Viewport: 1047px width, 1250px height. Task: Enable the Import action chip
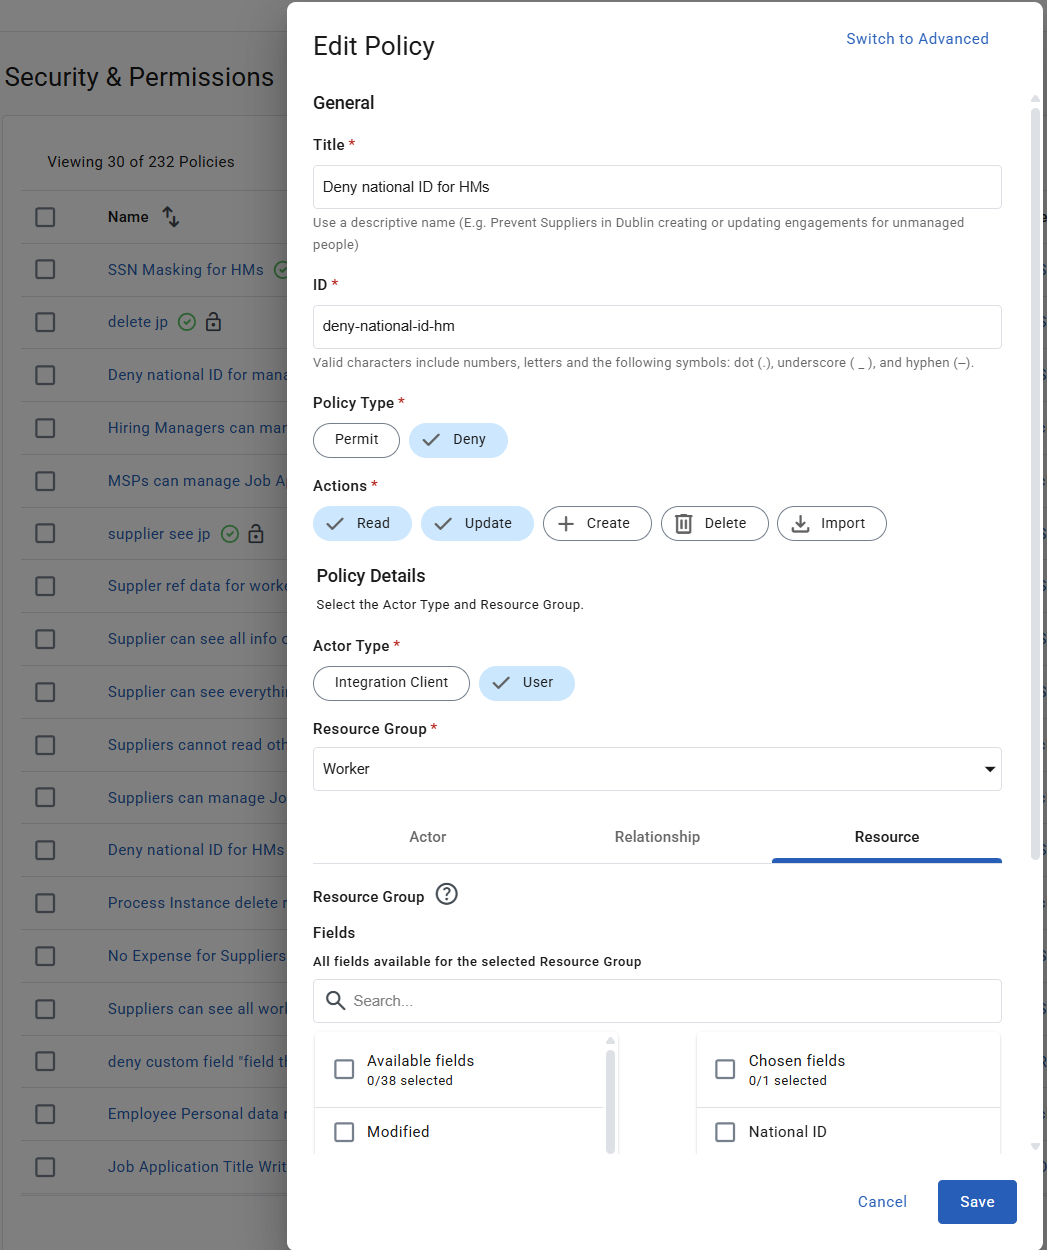click(x=832, y=524)
